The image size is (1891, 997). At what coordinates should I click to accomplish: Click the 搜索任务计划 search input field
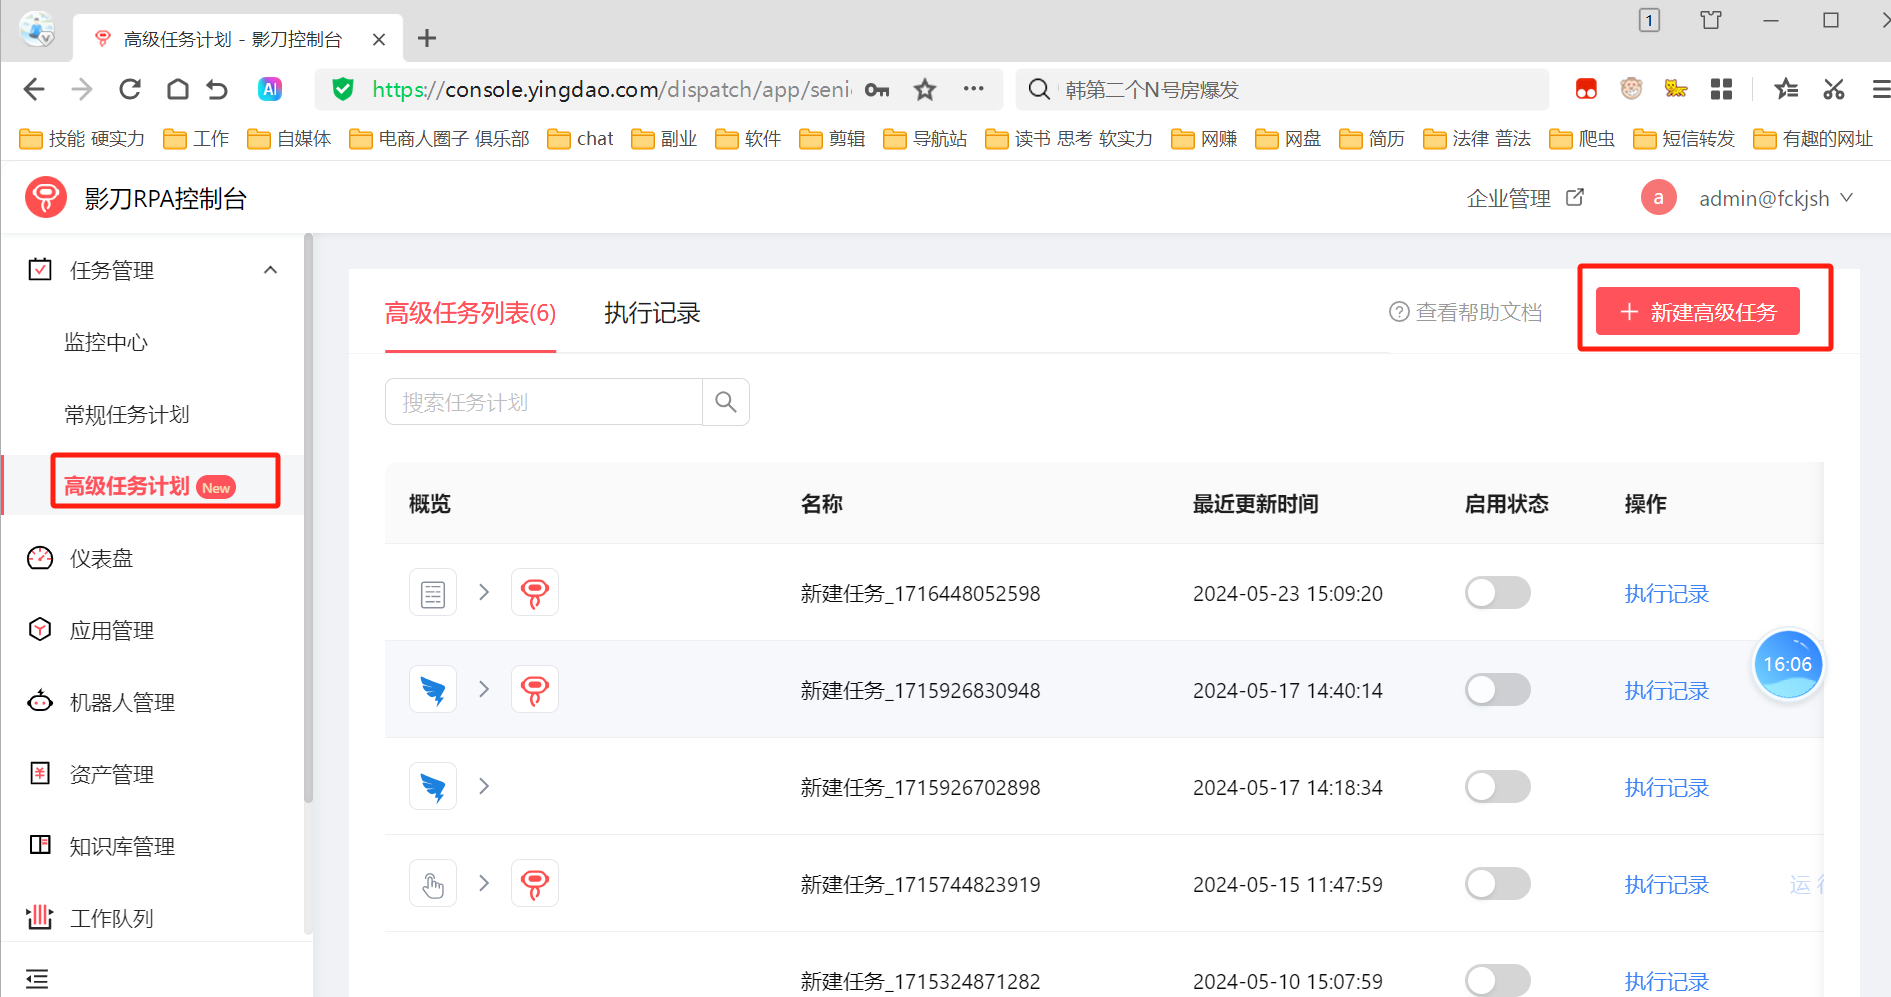pos(544,402)
